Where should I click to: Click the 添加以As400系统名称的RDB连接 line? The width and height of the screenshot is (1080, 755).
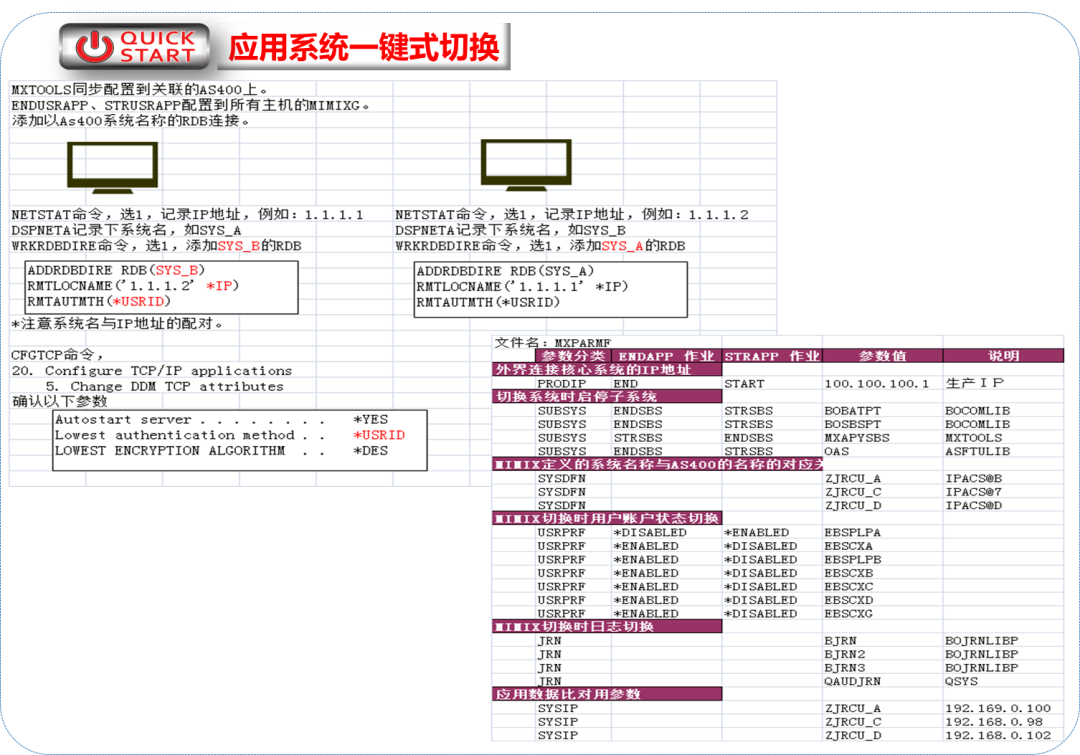(131, 121)
